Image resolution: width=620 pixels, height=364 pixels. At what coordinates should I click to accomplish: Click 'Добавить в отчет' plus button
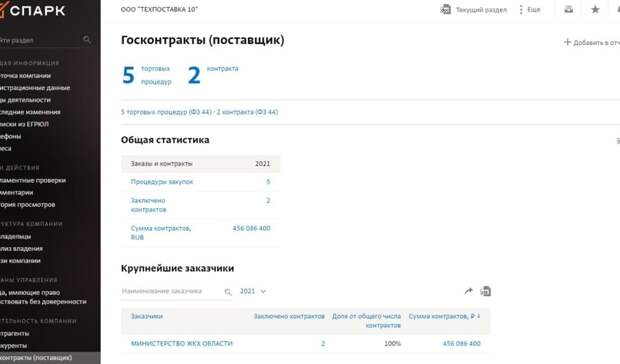tap(592, 42)
